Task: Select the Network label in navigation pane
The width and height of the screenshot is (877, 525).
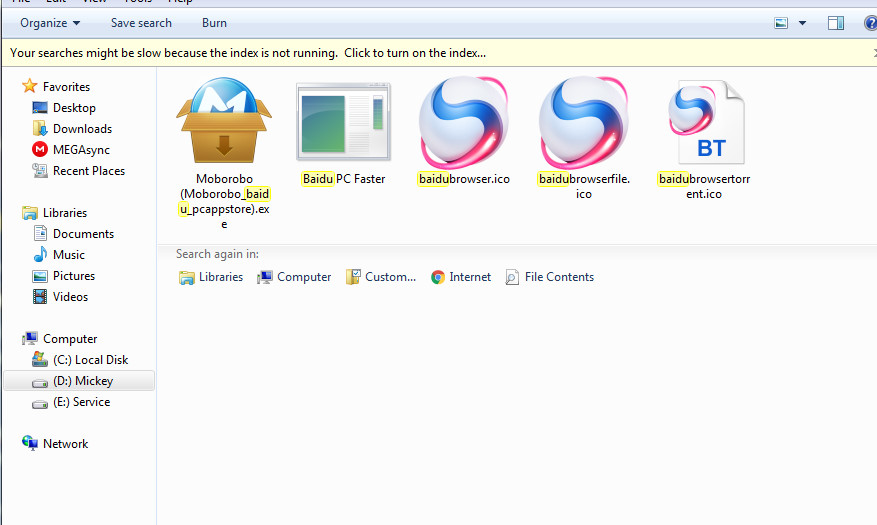Action: [x=65, y=443]
